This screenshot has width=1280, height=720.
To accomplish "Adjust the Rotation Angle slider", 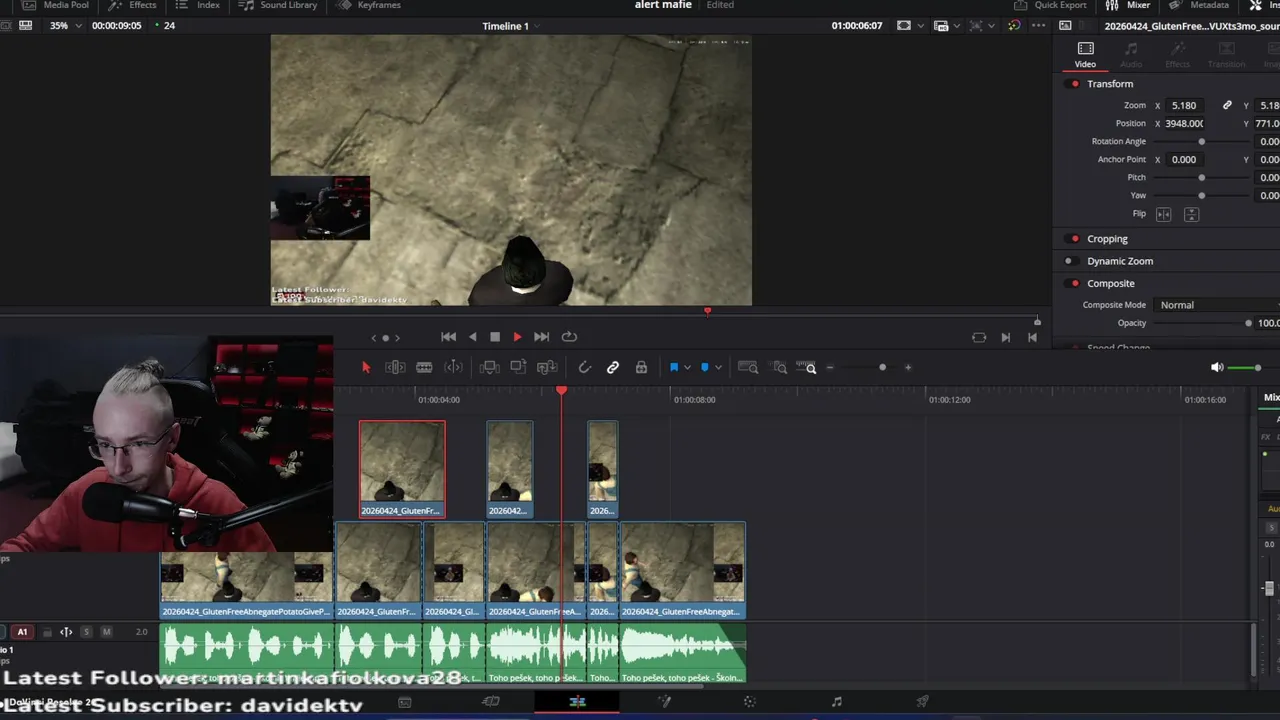I will (1202, 142).
